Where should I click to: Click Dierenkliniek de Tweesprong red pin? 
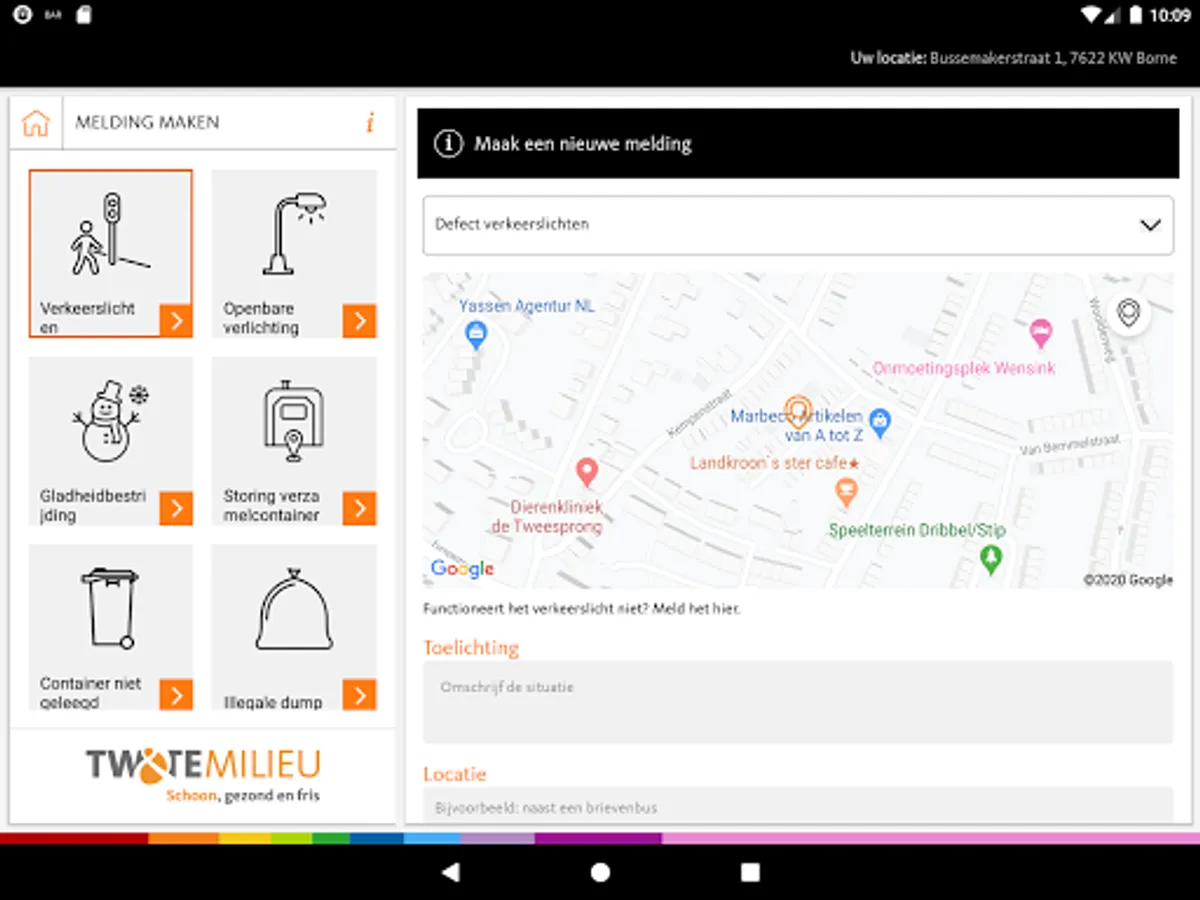587,472
